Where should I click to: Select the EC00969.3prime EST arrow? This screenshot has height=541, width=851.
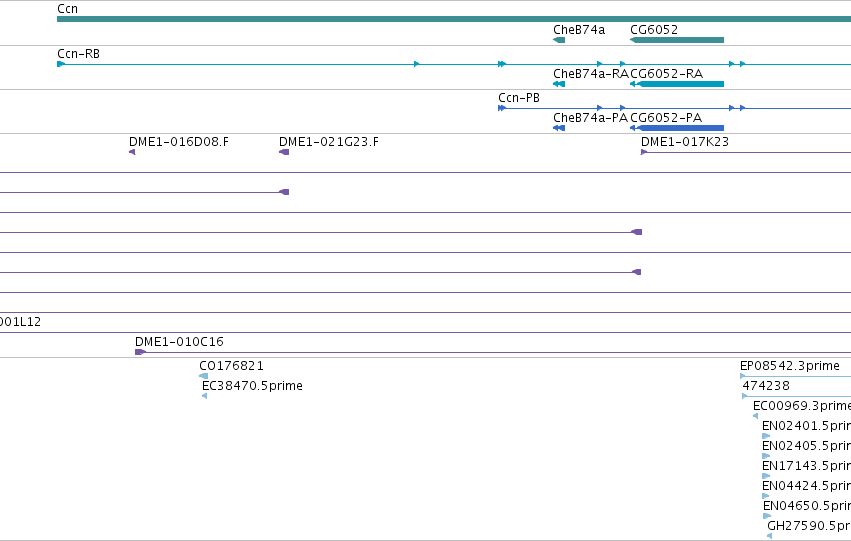coord(755,416)
